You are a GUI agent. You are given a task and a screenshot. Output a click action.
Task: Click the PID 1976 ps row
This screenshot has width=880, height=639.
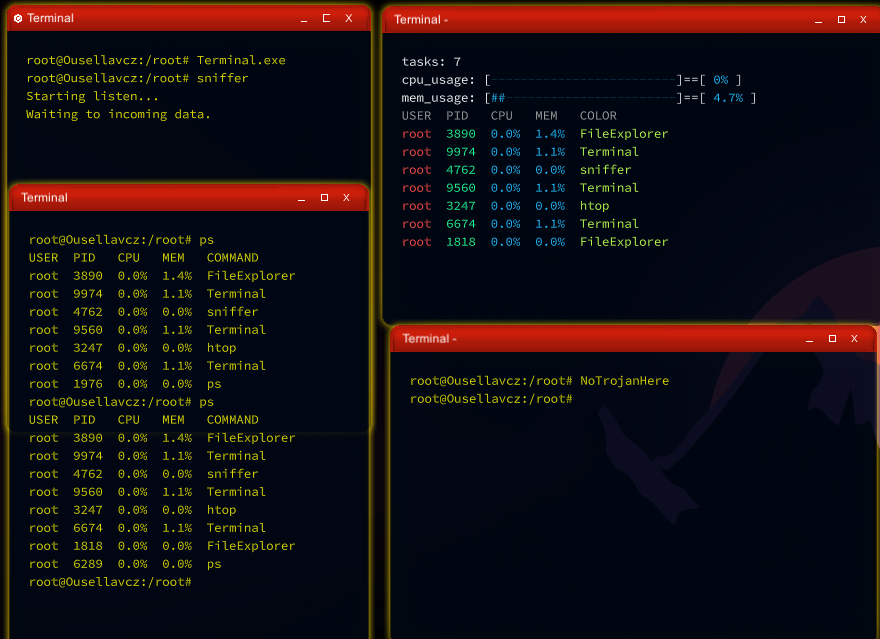125,384
